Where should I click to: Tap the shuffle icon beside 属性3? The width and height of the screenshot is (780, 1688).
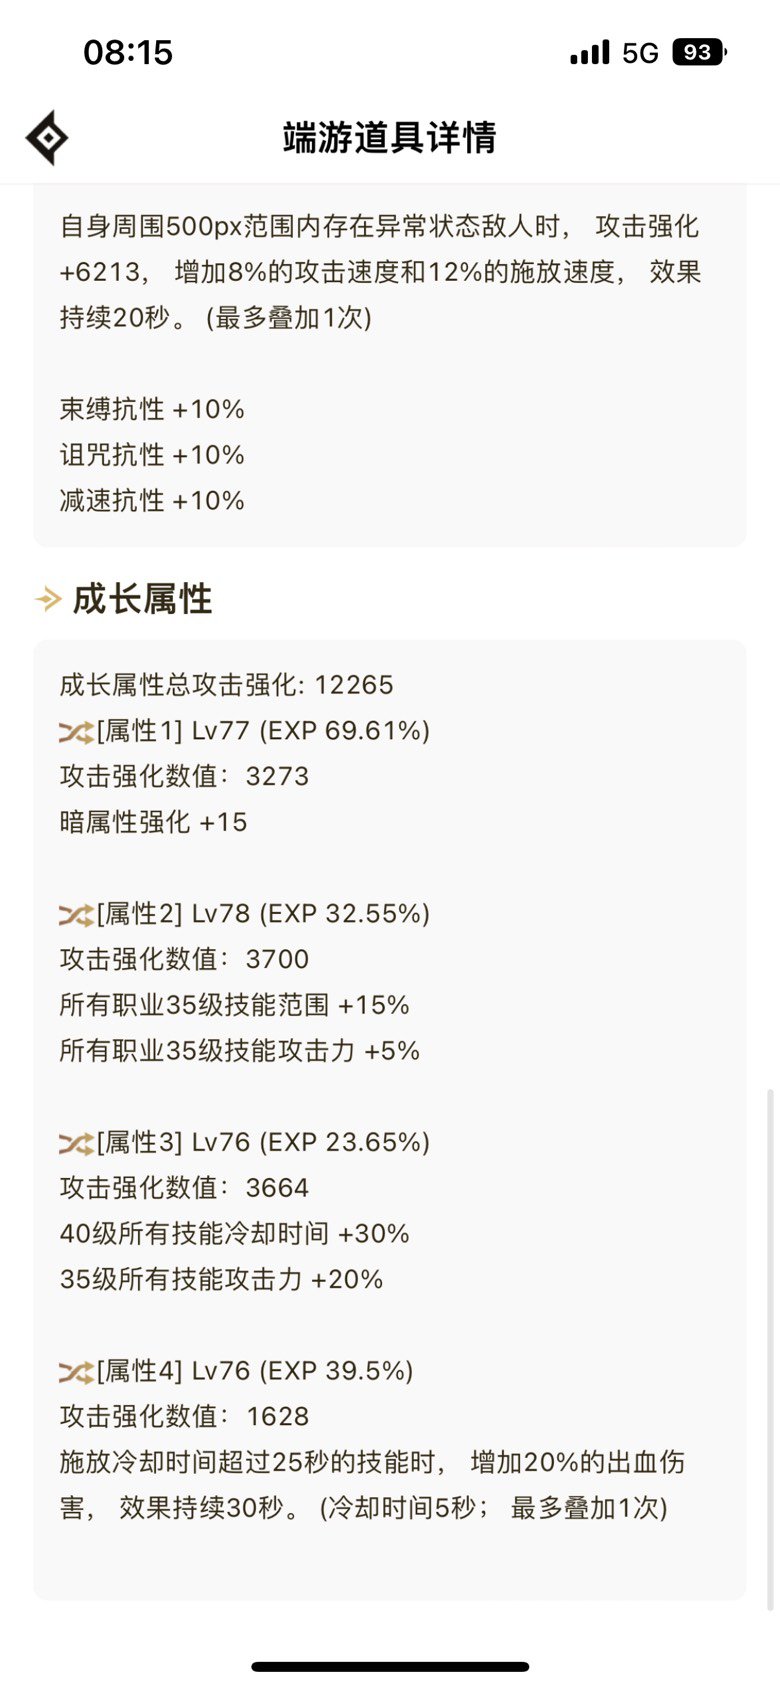point(76,1143)
